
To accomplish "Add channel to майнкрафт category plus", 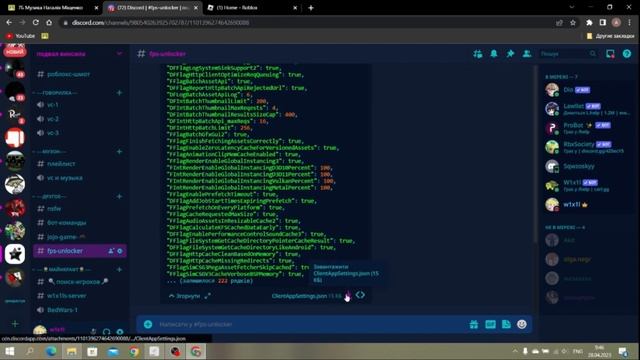I will tap(119, 269).
